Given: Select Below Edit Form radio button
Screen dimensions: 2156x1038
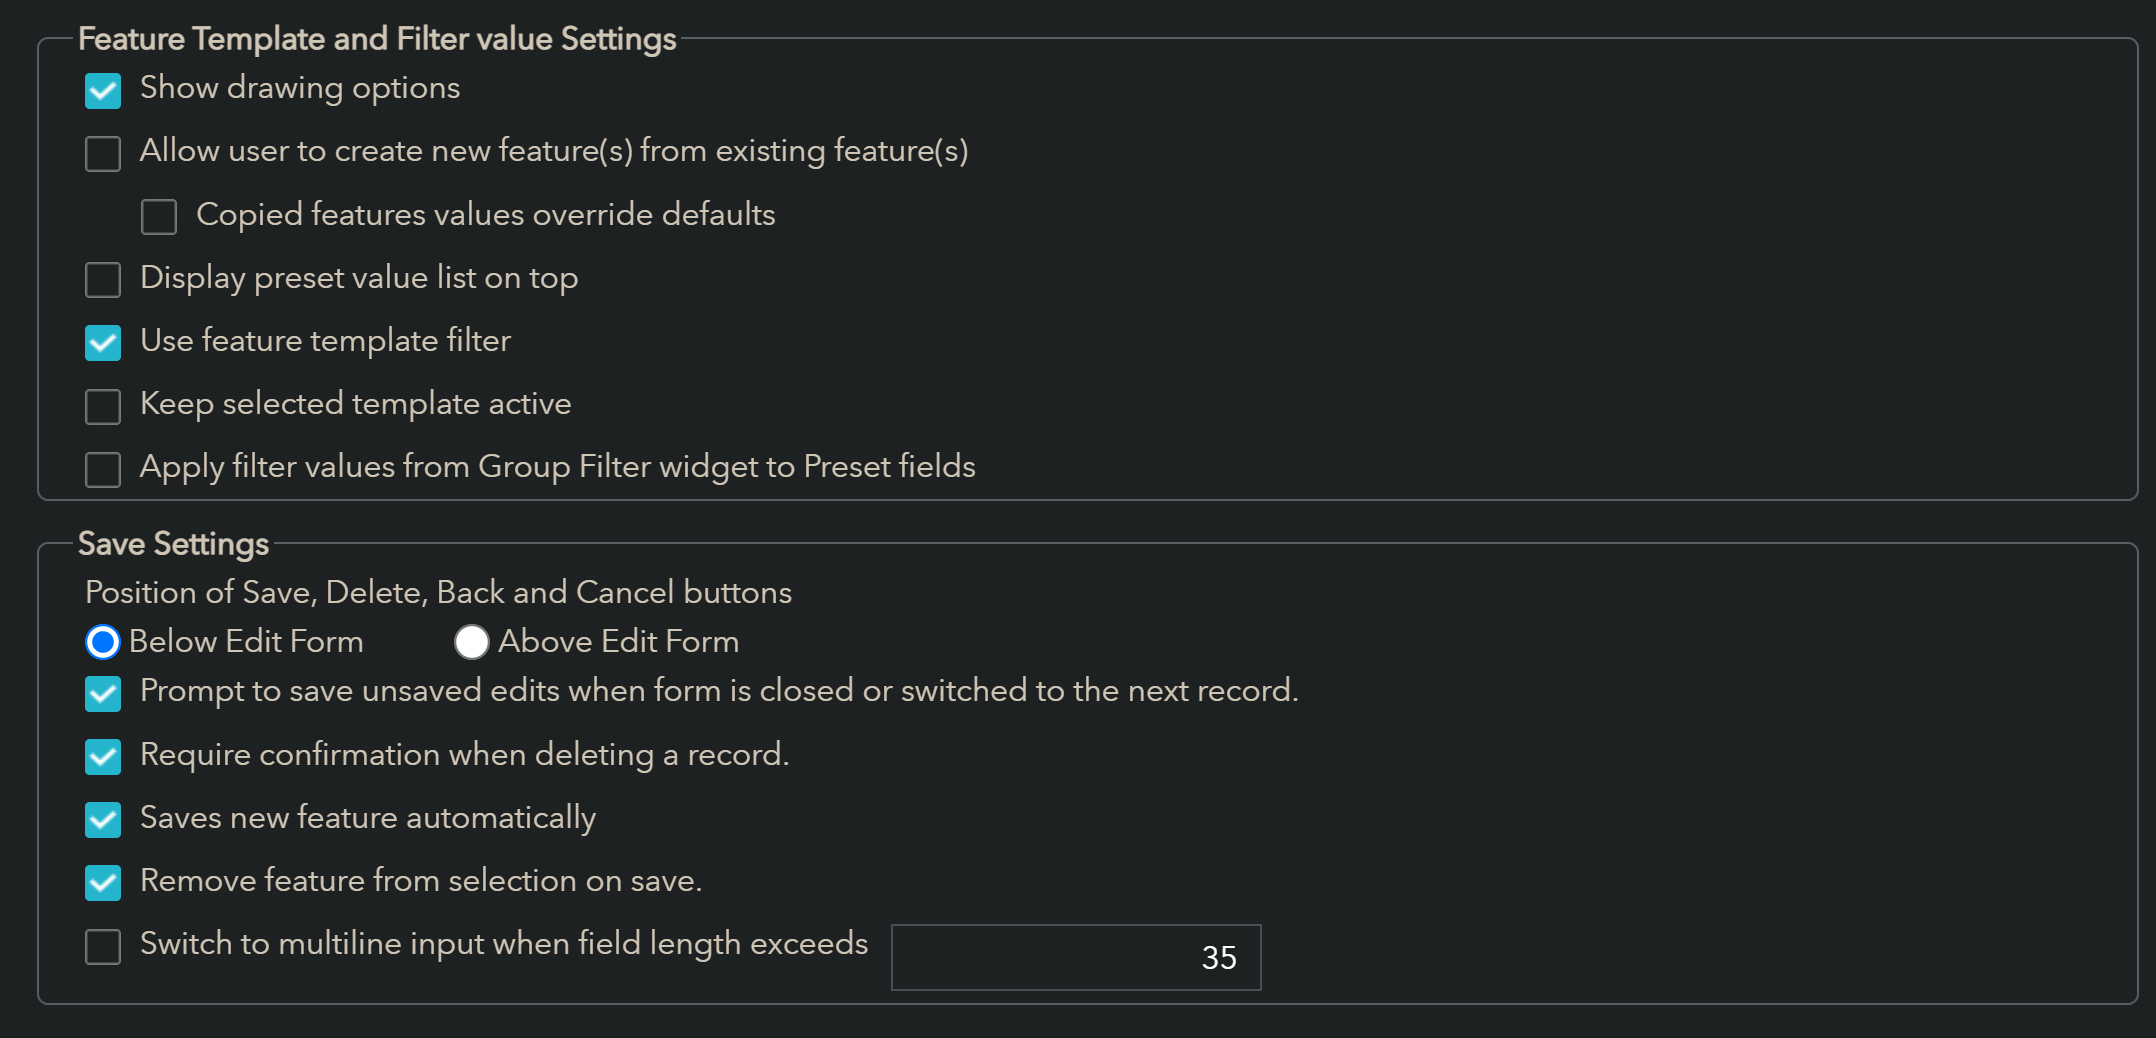Looking at the screenshot, I should (x=103, y=642).
